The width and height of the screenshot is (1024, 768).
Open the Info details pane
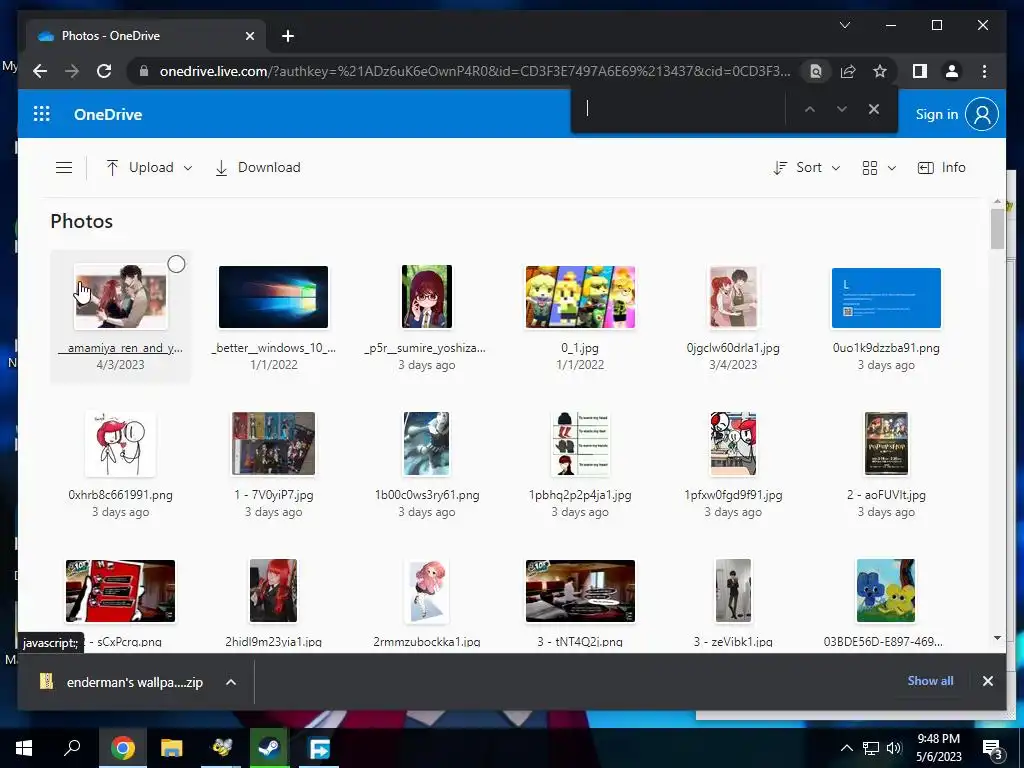pos(942,168)
